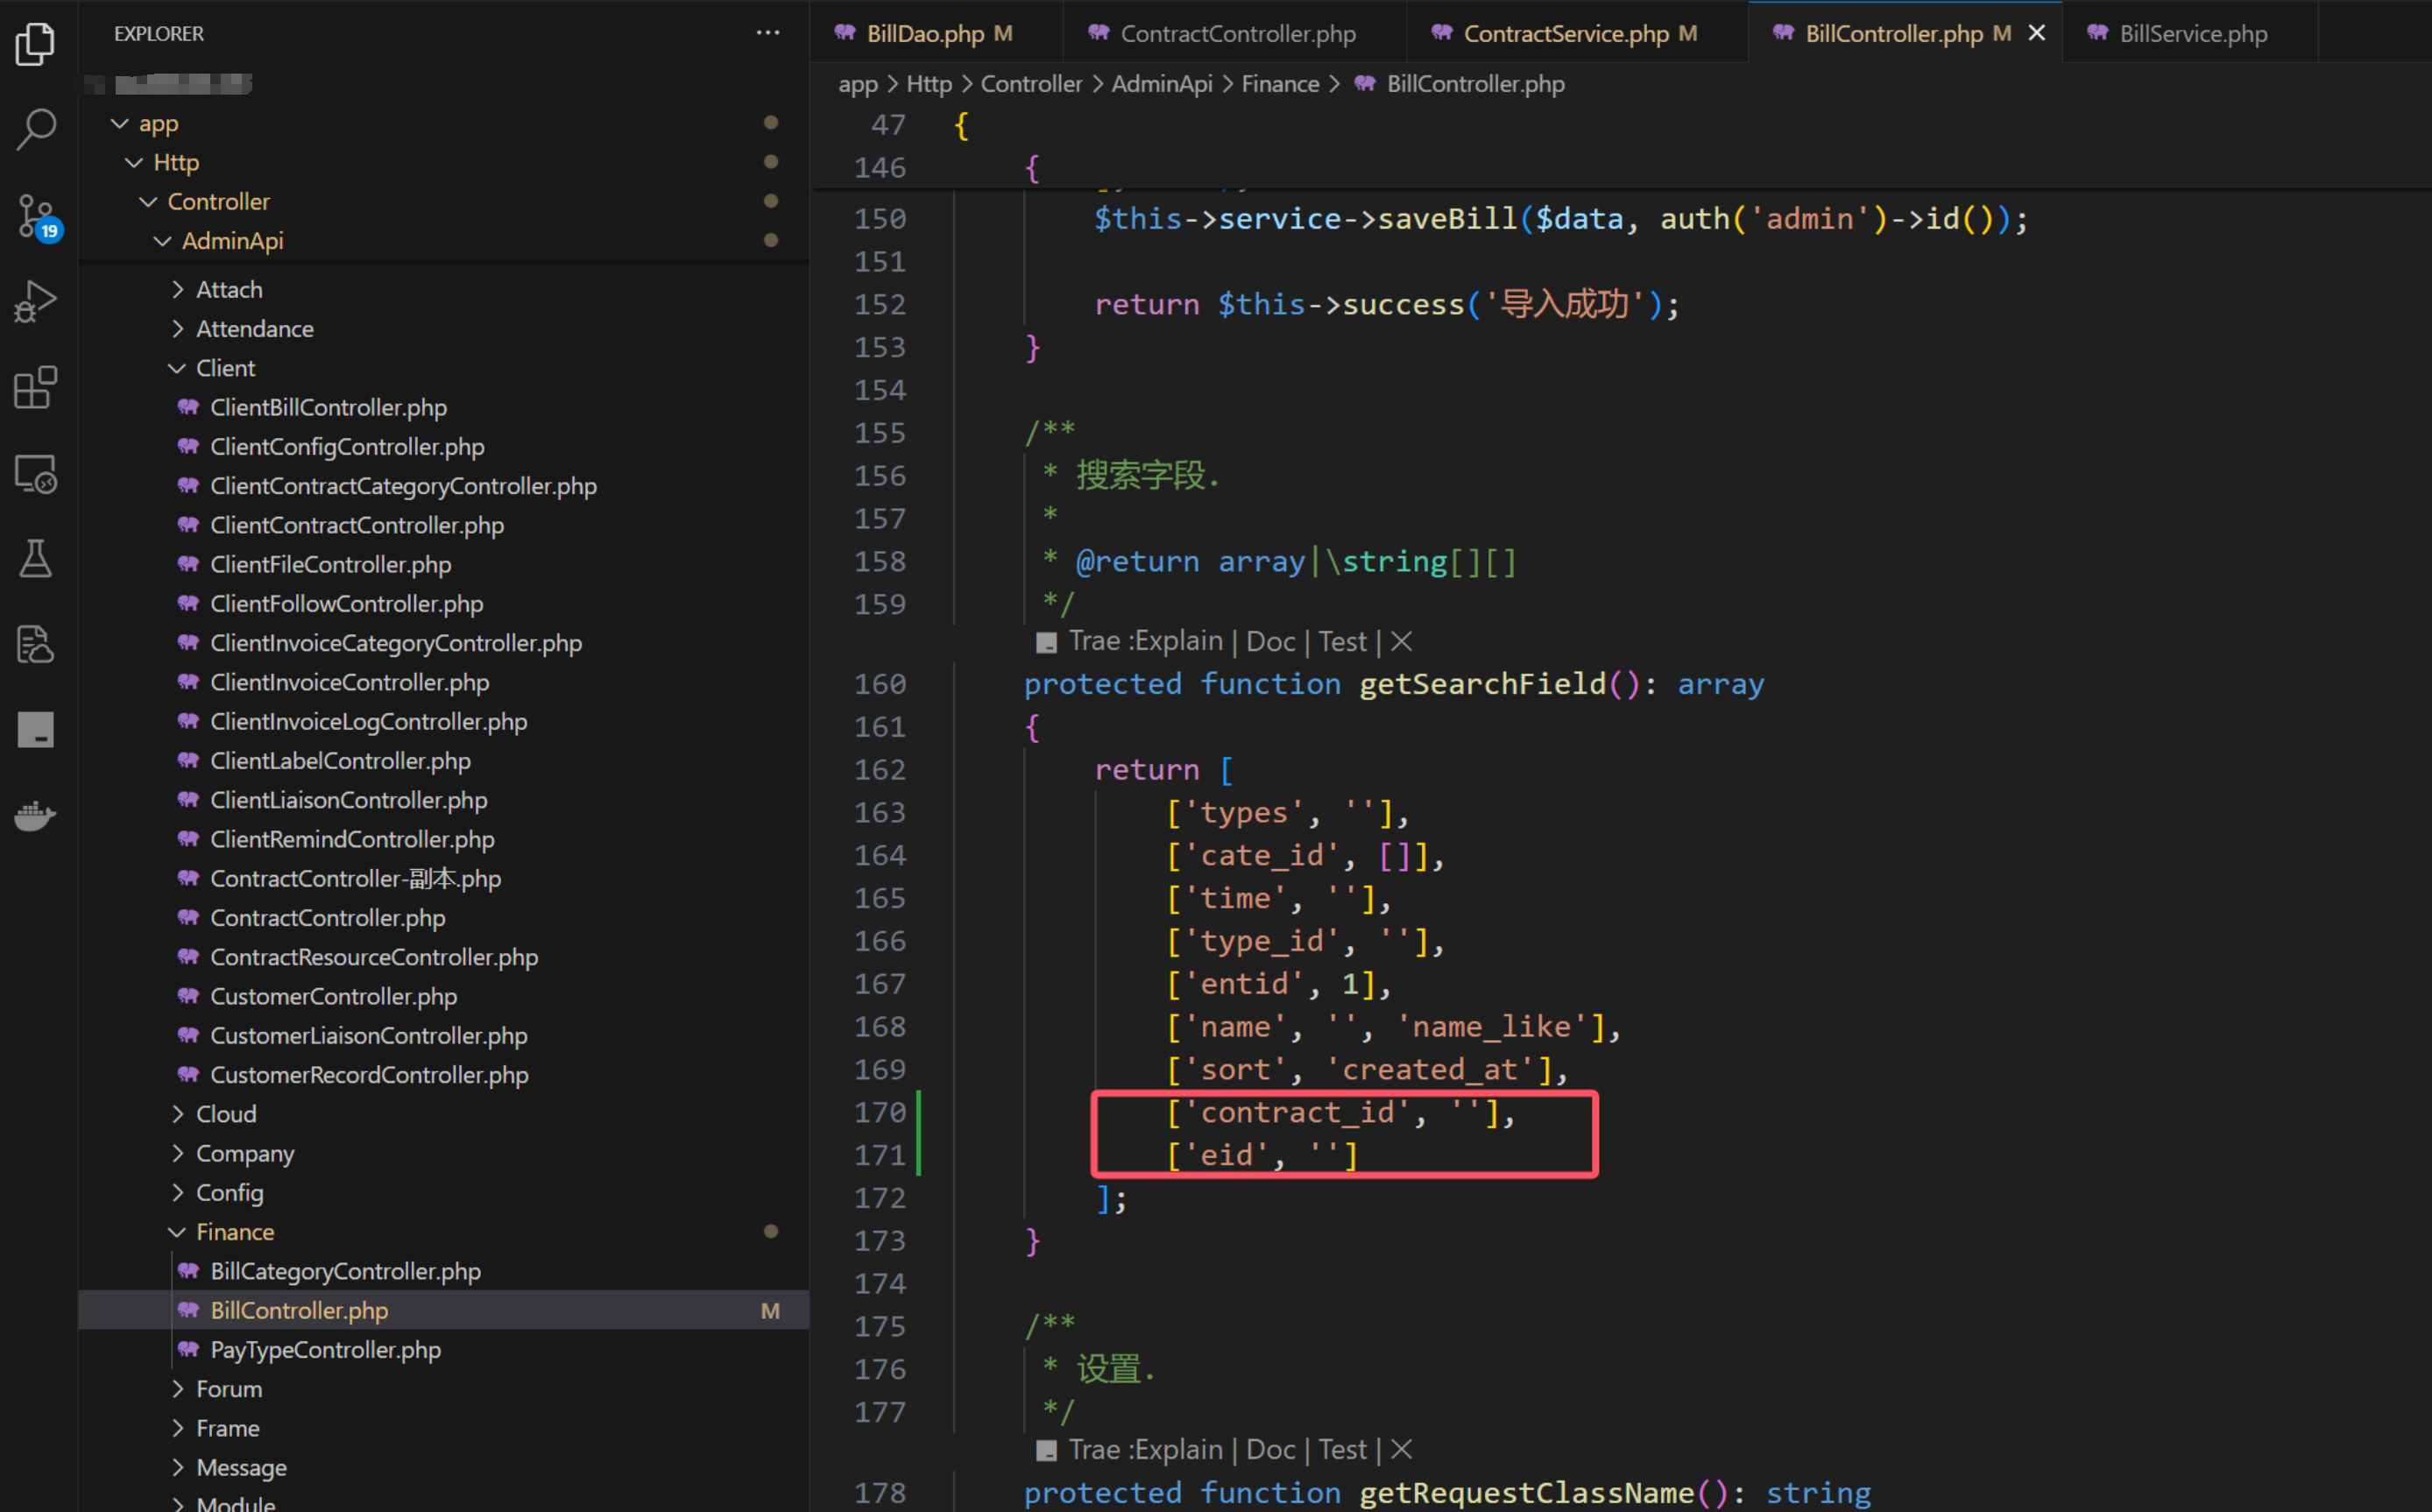Dismiss Trae code lens above getRequestClassName

coord(1401,1449)
